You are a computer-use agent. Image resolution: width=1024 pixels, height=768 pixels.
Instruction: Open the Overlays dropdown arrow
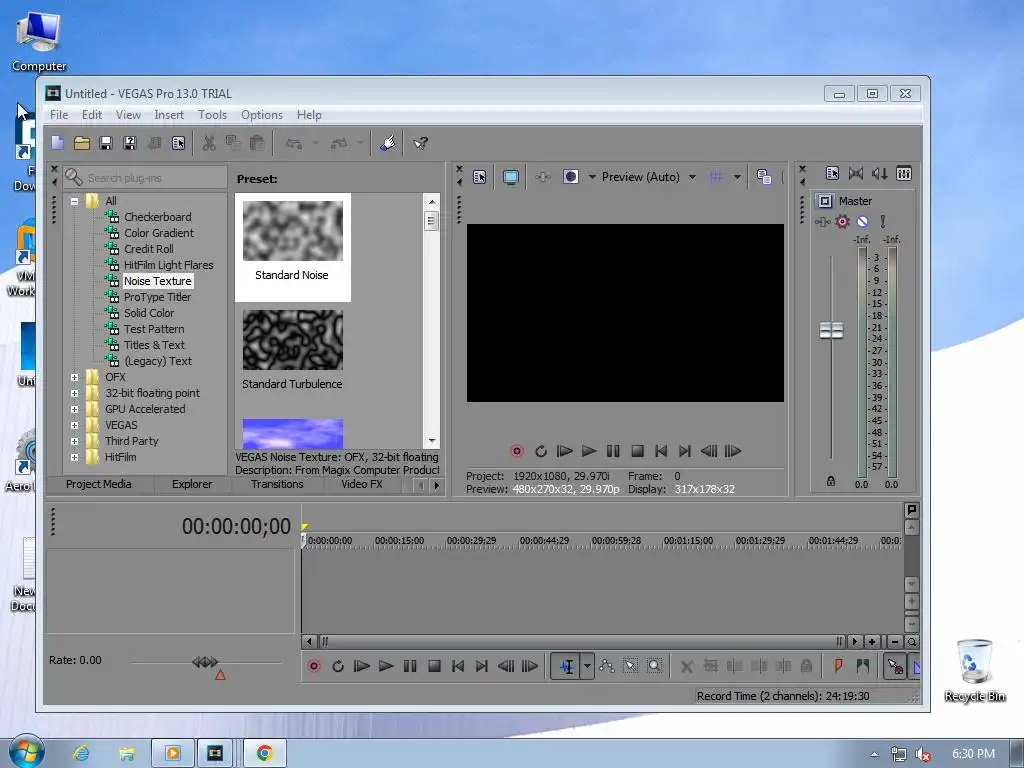point(737,177)
